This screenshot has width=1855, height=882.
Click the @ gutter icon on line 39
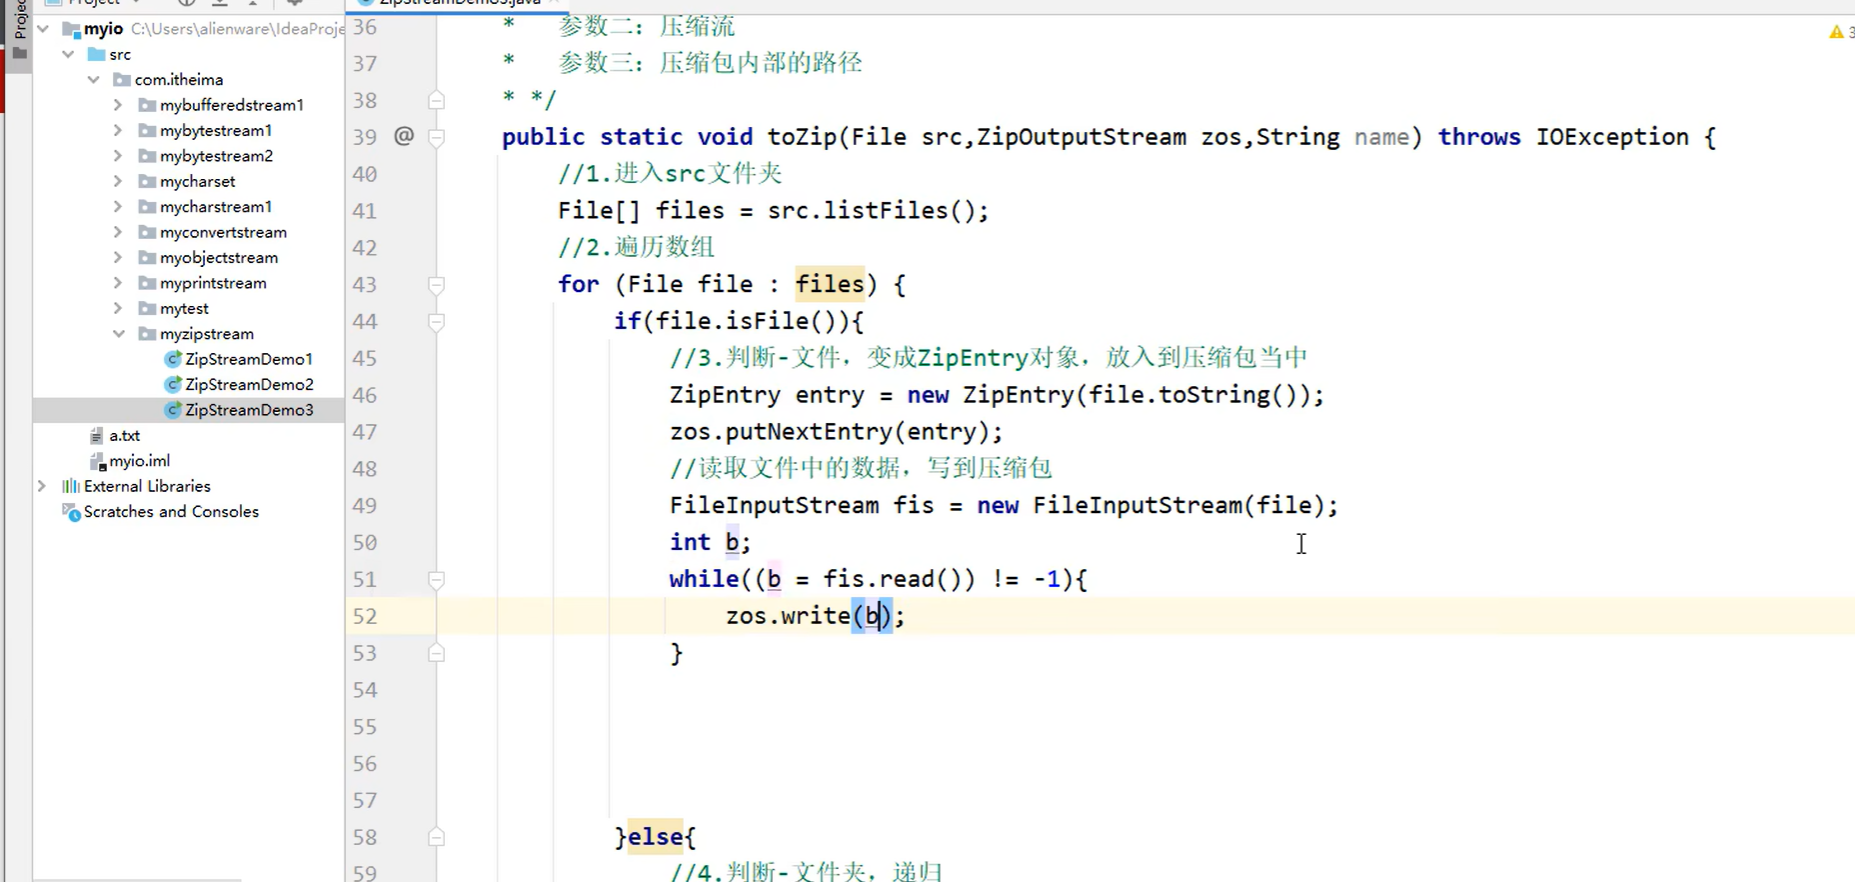point(404,136)
